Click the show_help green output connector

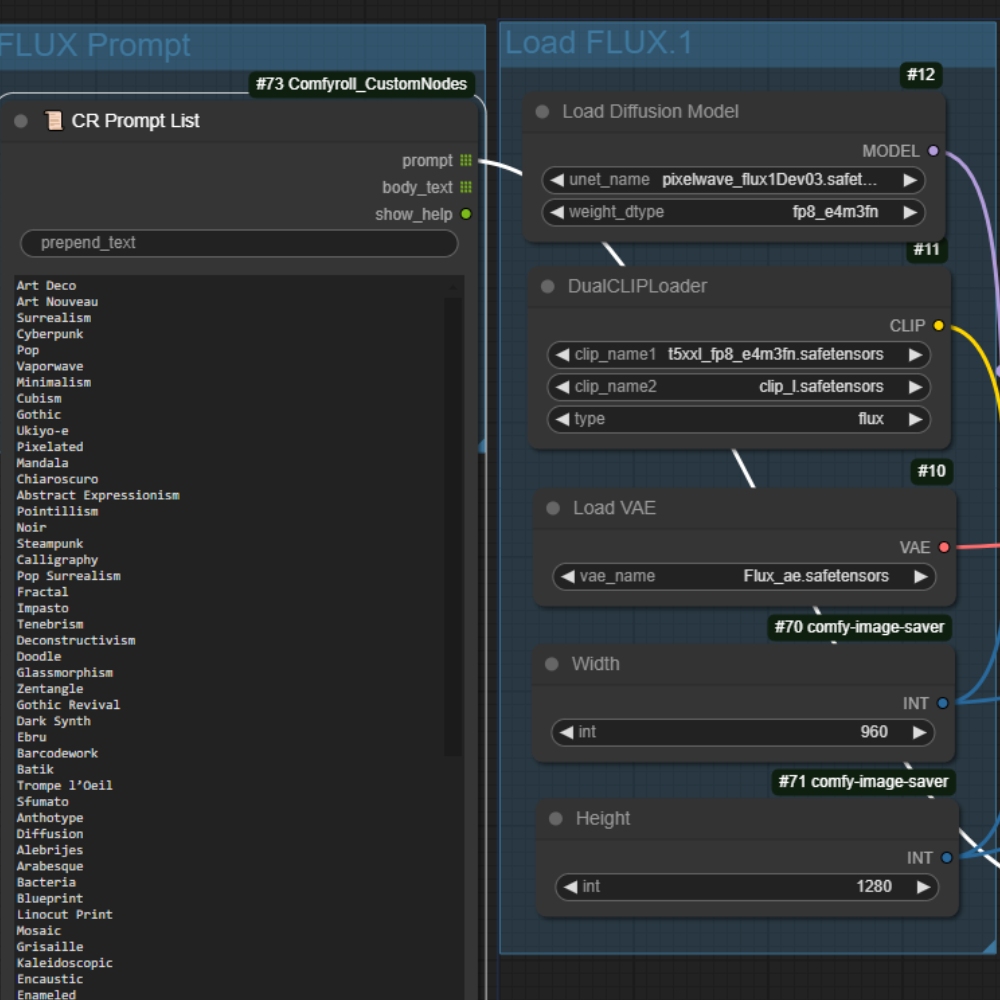coord(466,214)
